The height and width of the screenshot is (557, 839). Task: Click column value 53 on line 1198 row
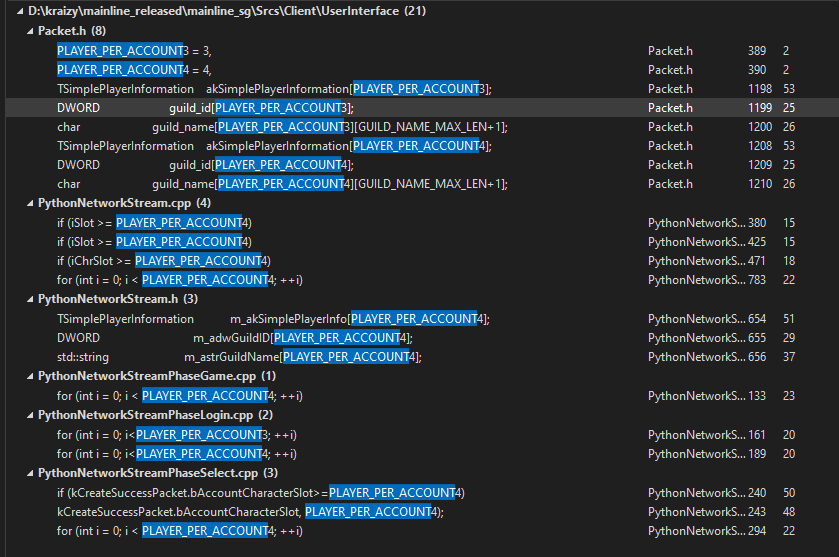789,89
